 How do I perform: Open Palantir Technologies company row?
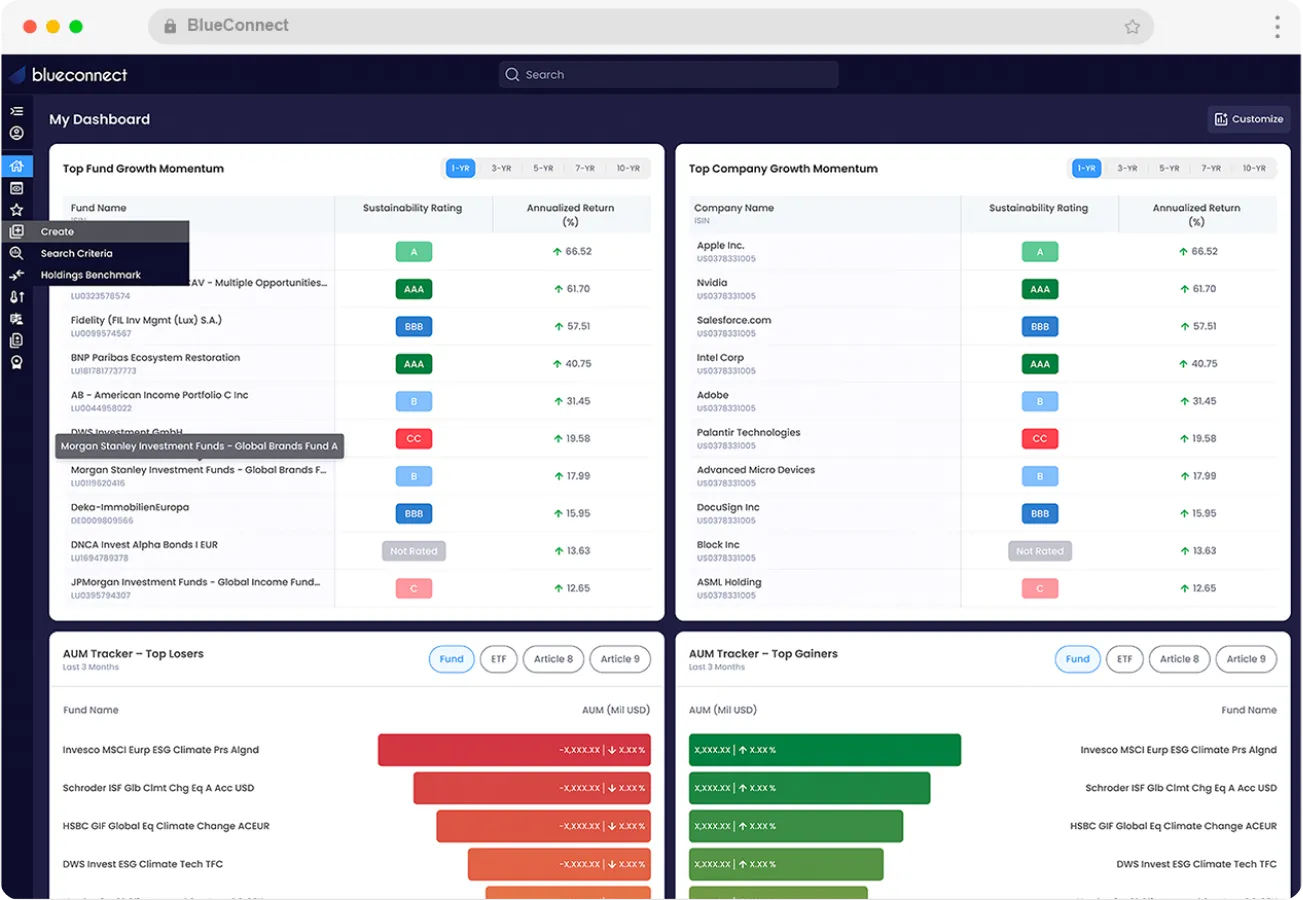pyautogui.click(x=983, y=439)
